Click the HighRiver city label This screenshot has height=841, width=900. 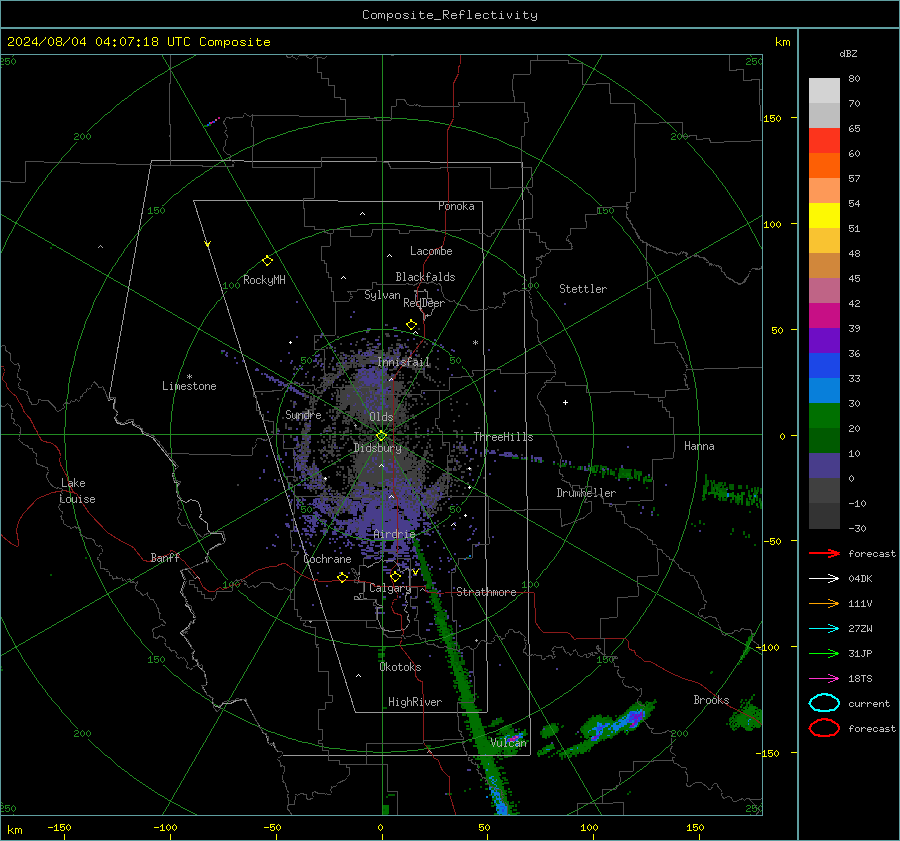tap(415, 702)
